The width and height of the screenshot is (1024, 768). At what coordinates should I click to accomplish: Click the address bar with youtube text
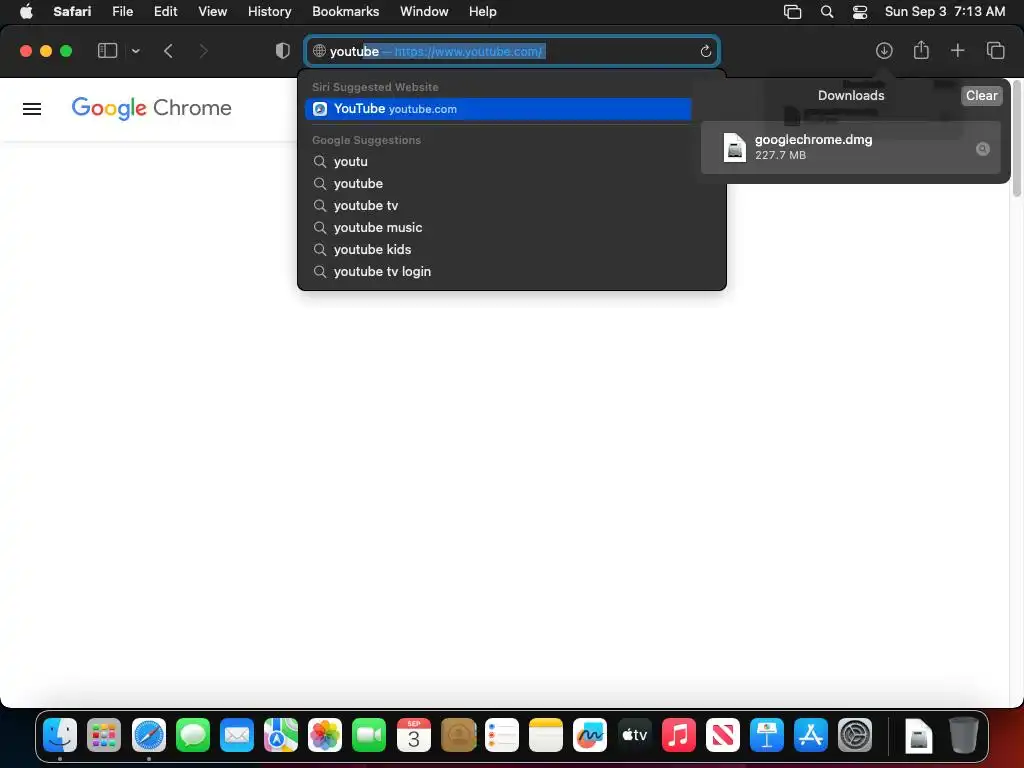tap(512, 51)
